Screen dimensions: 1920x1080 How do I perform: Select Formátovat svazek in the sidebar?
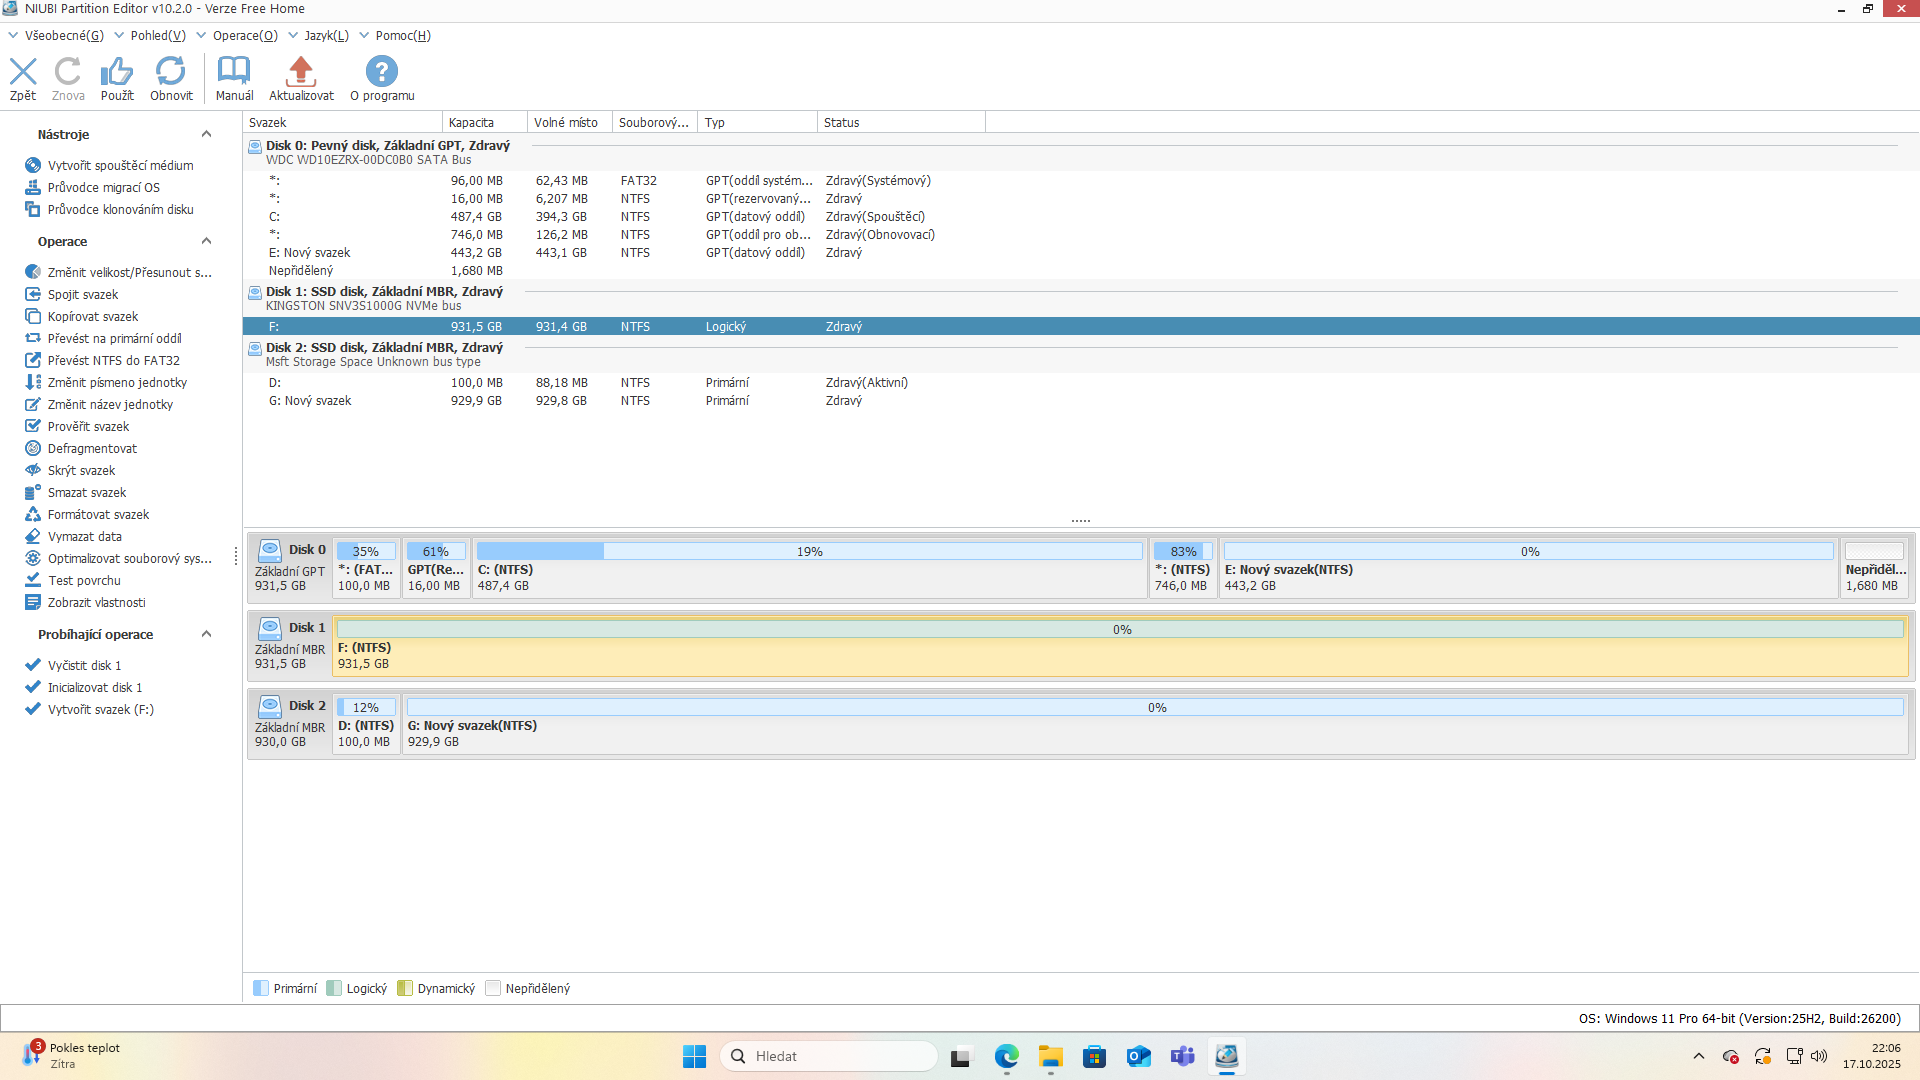coord(98,515)
